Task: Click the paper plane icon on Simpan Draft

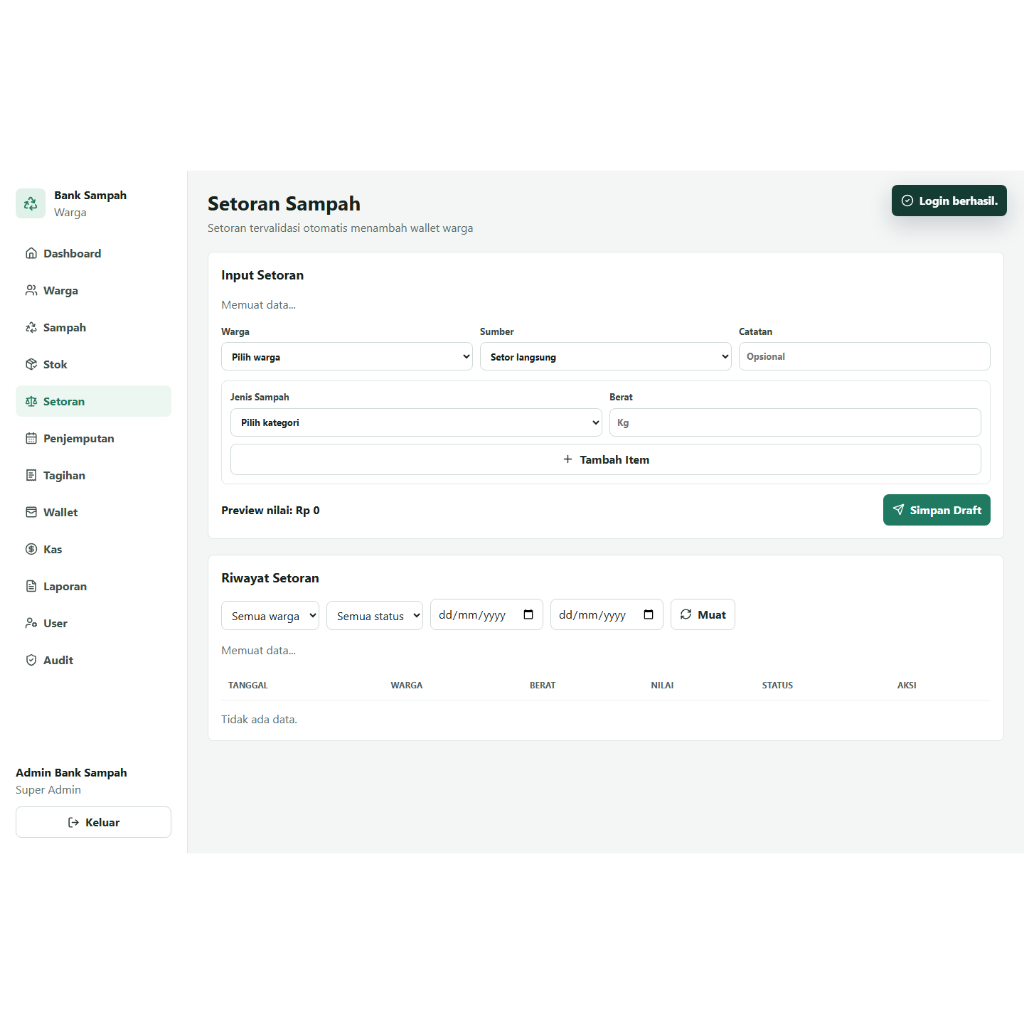Action: point(899,509)
